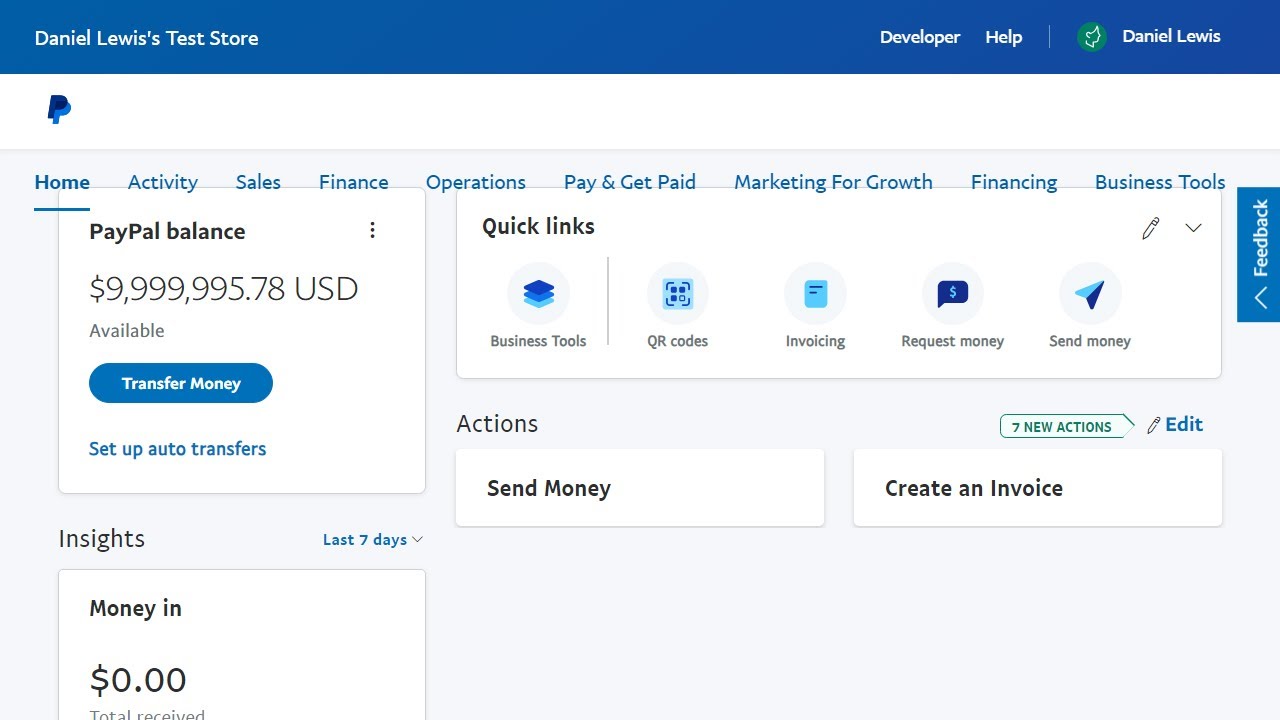Image resolution: width=1280 pixels, height=720 pixels.
Task: Edit Quick links with pencil icon
Action: (1151, 228)
